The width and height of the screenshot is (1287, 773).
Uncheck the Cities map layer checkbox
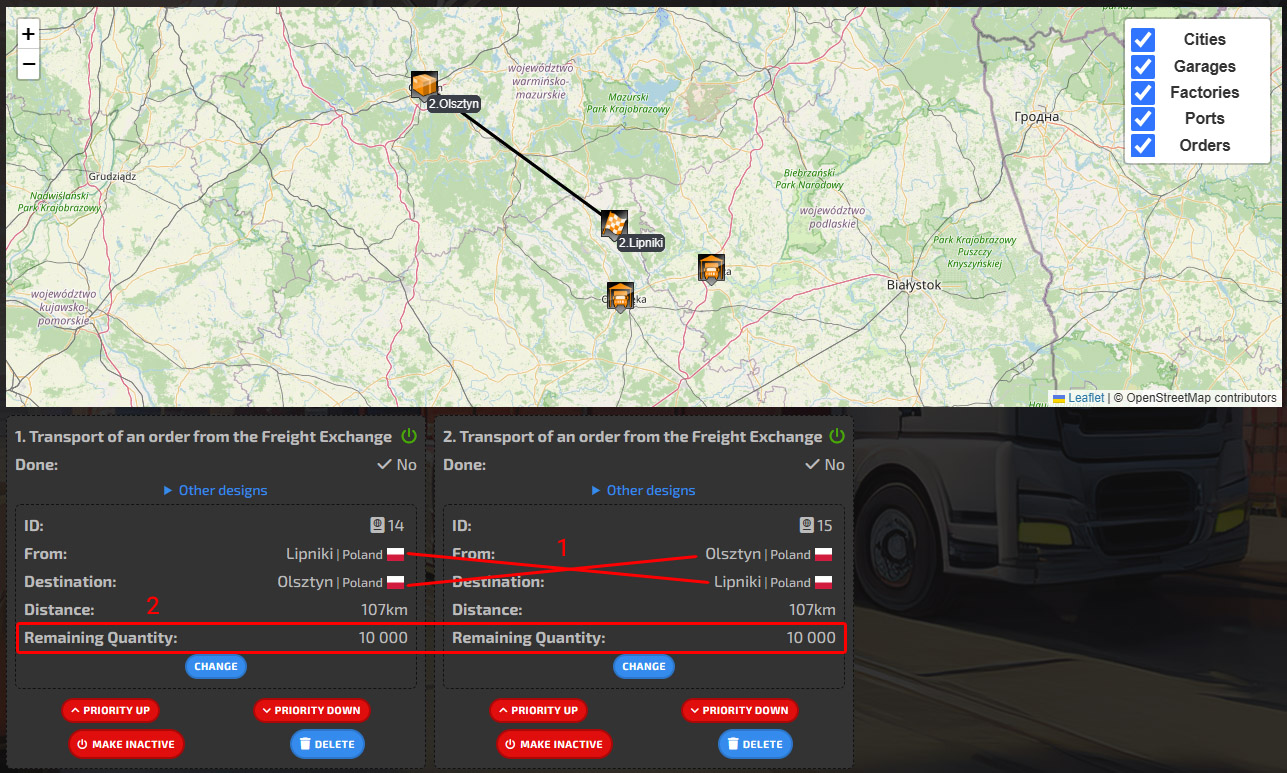click(x=1143, y=40)
